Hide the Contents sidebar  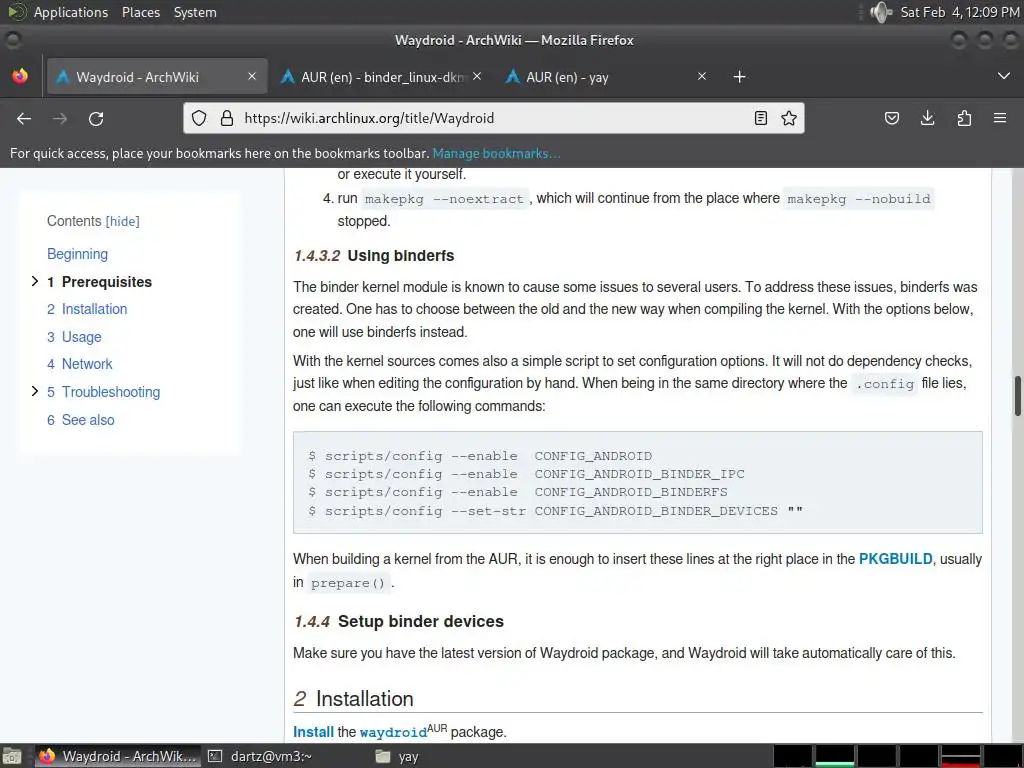(x=123, y=221)
